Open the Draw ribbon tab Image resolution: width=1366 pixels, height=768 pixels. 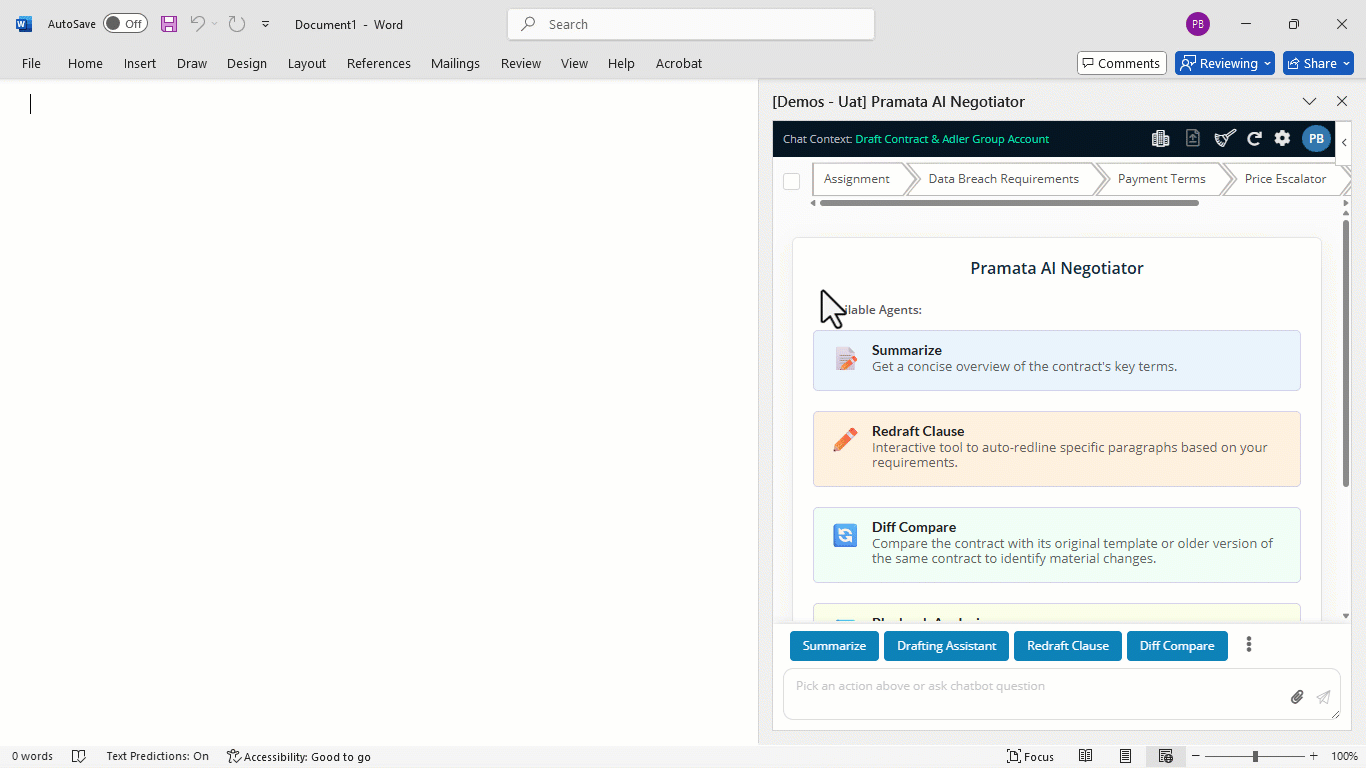(192, 63)
